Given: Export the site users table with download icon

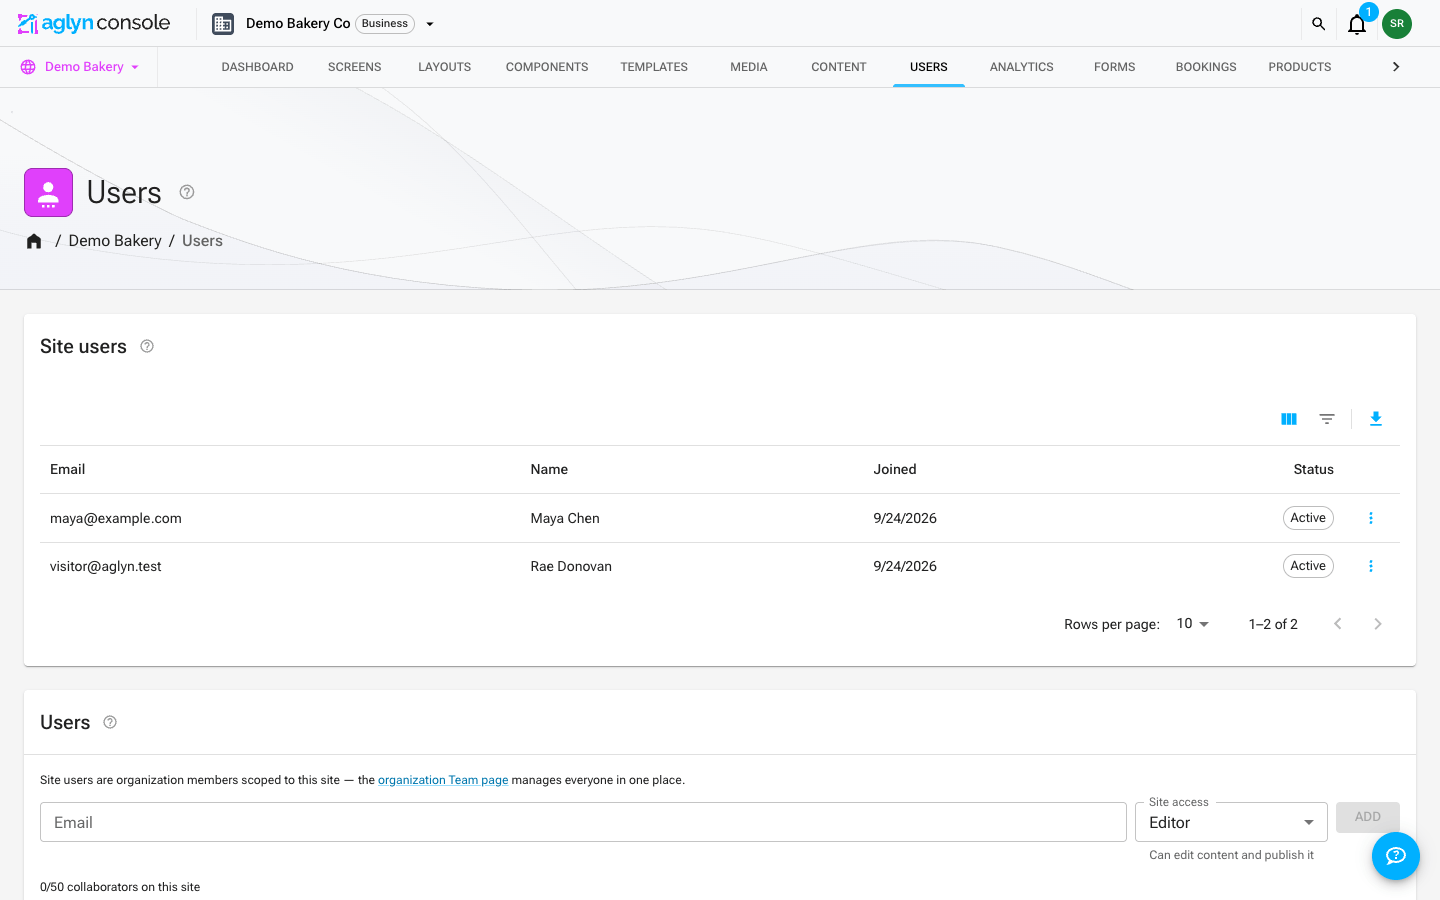Looking at the screenshot, I should [1376, 419].
